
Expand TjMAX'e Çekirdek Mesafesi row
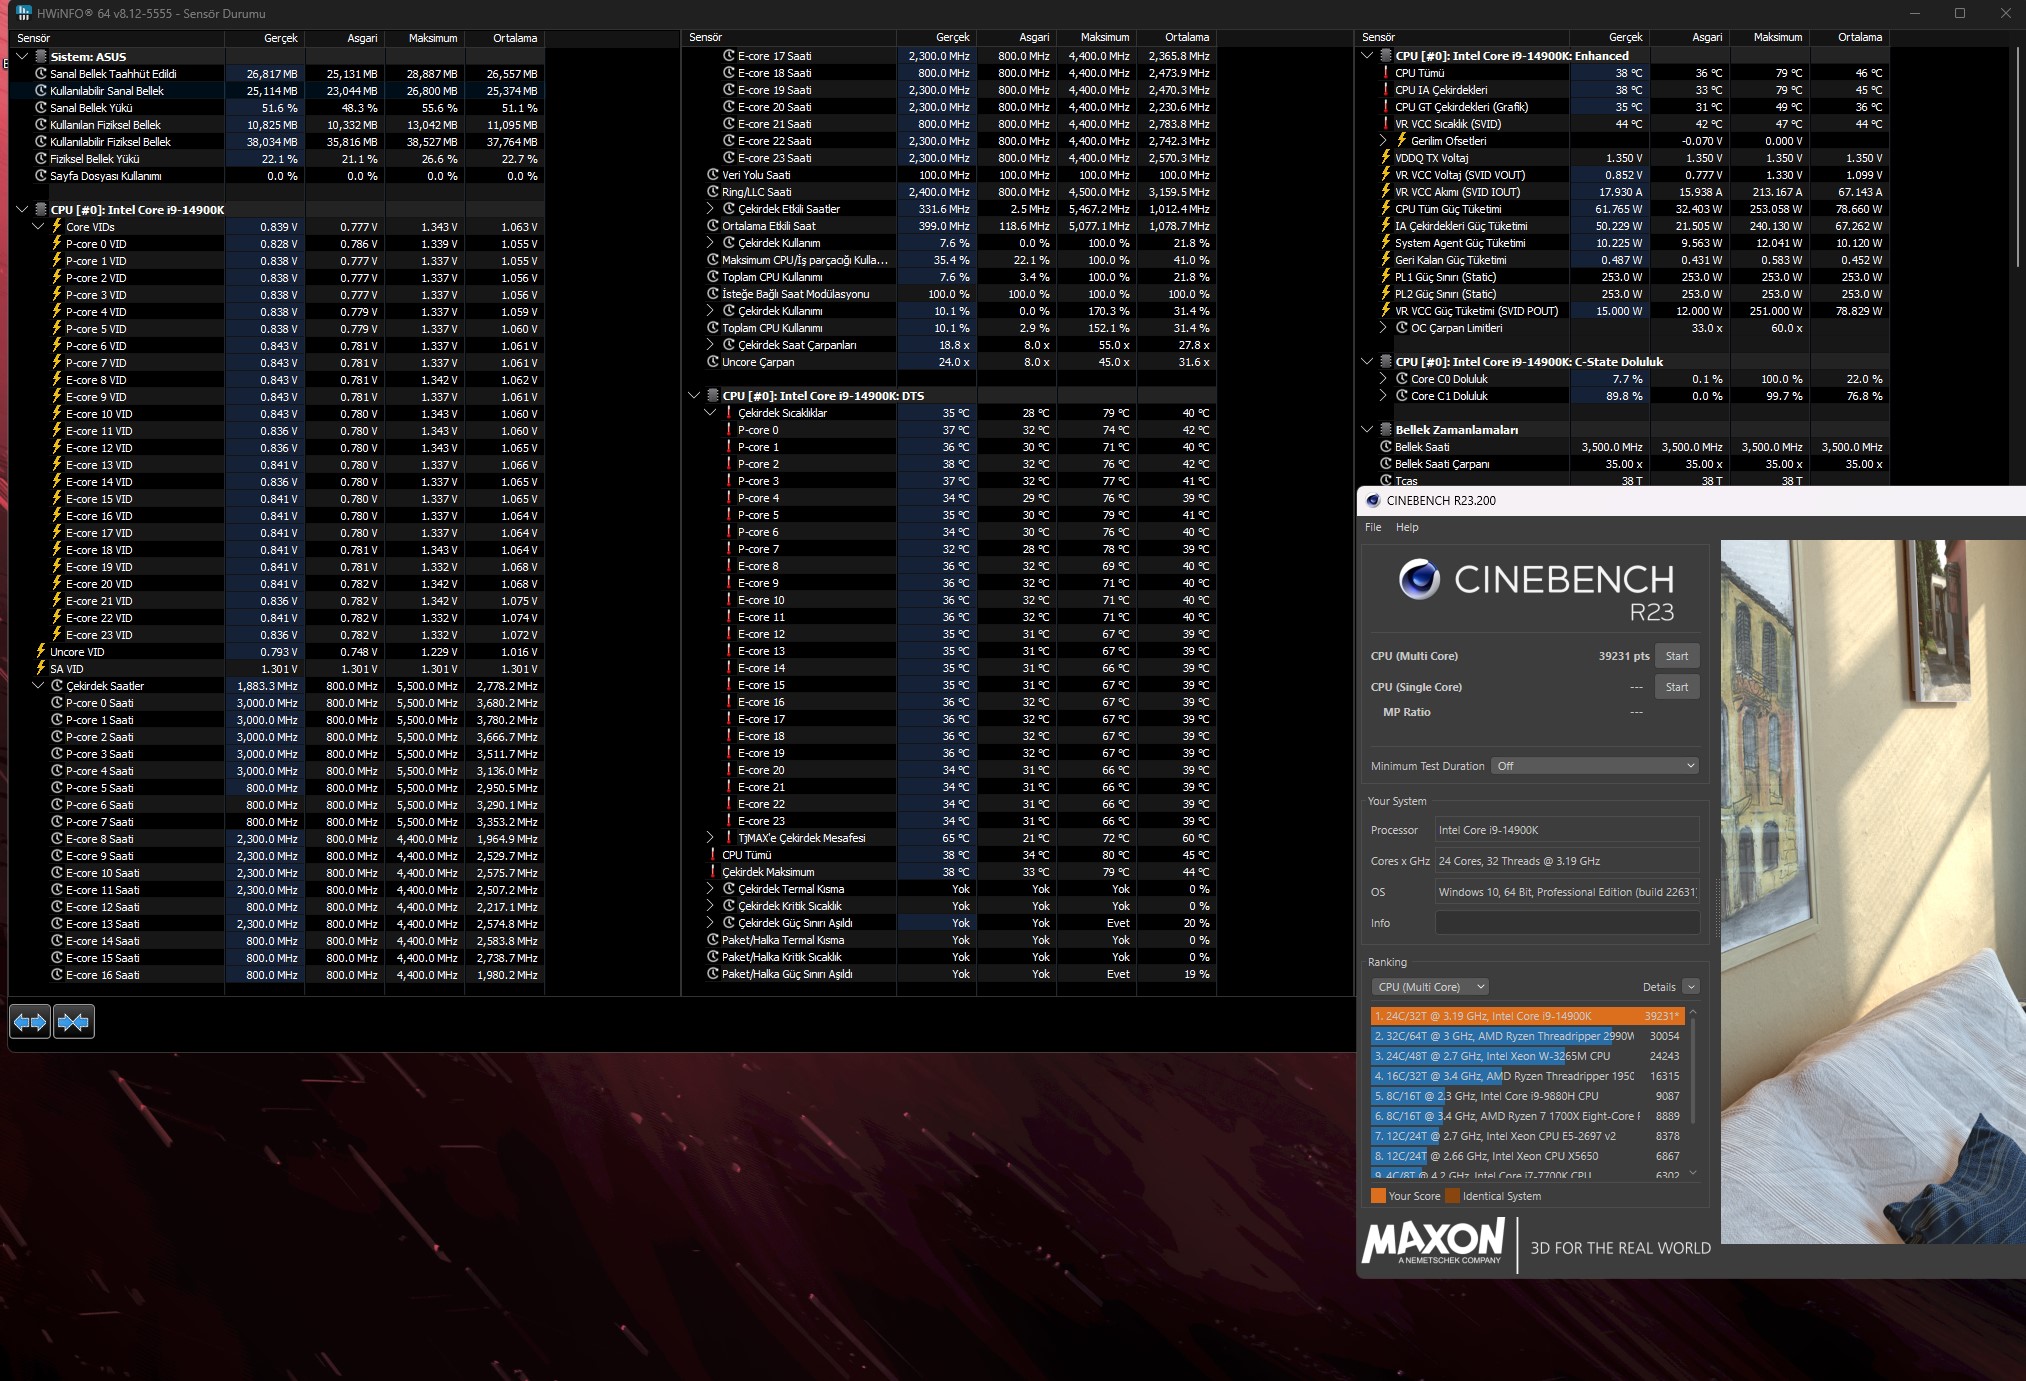tap(710, 838)
